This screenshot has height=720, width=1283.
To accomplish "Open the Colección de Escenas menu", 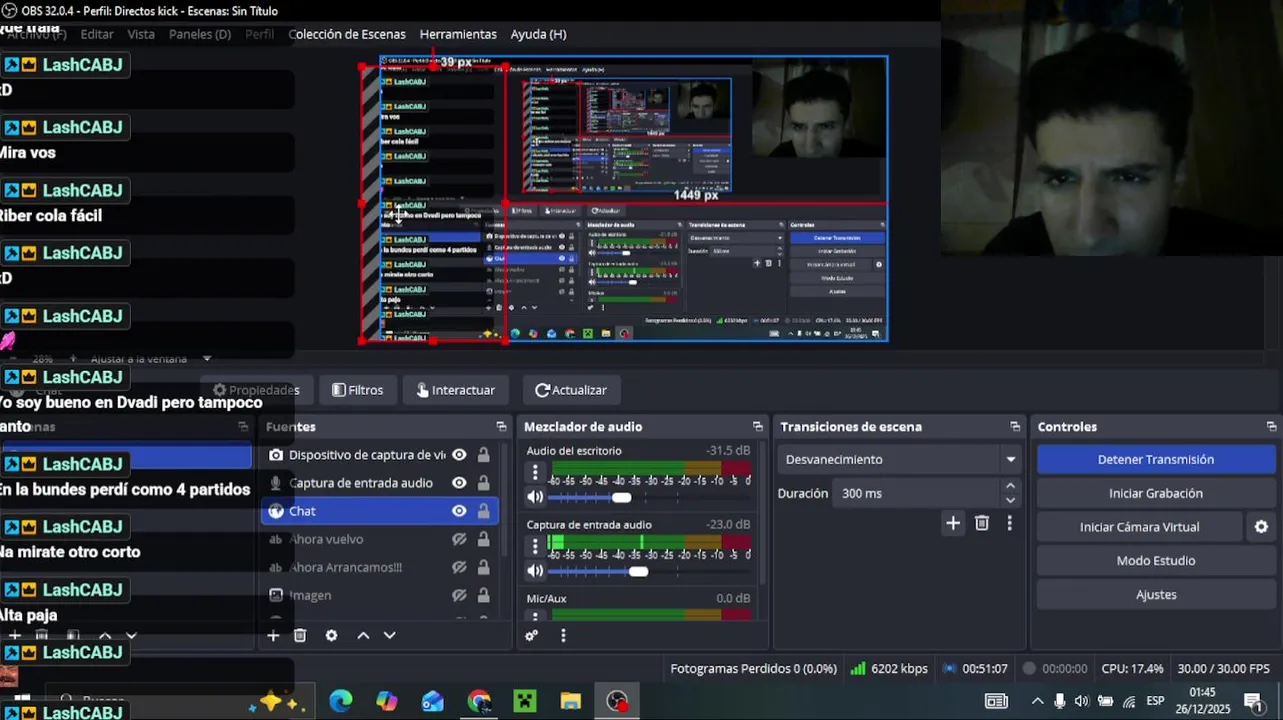I will pos(347,34).
